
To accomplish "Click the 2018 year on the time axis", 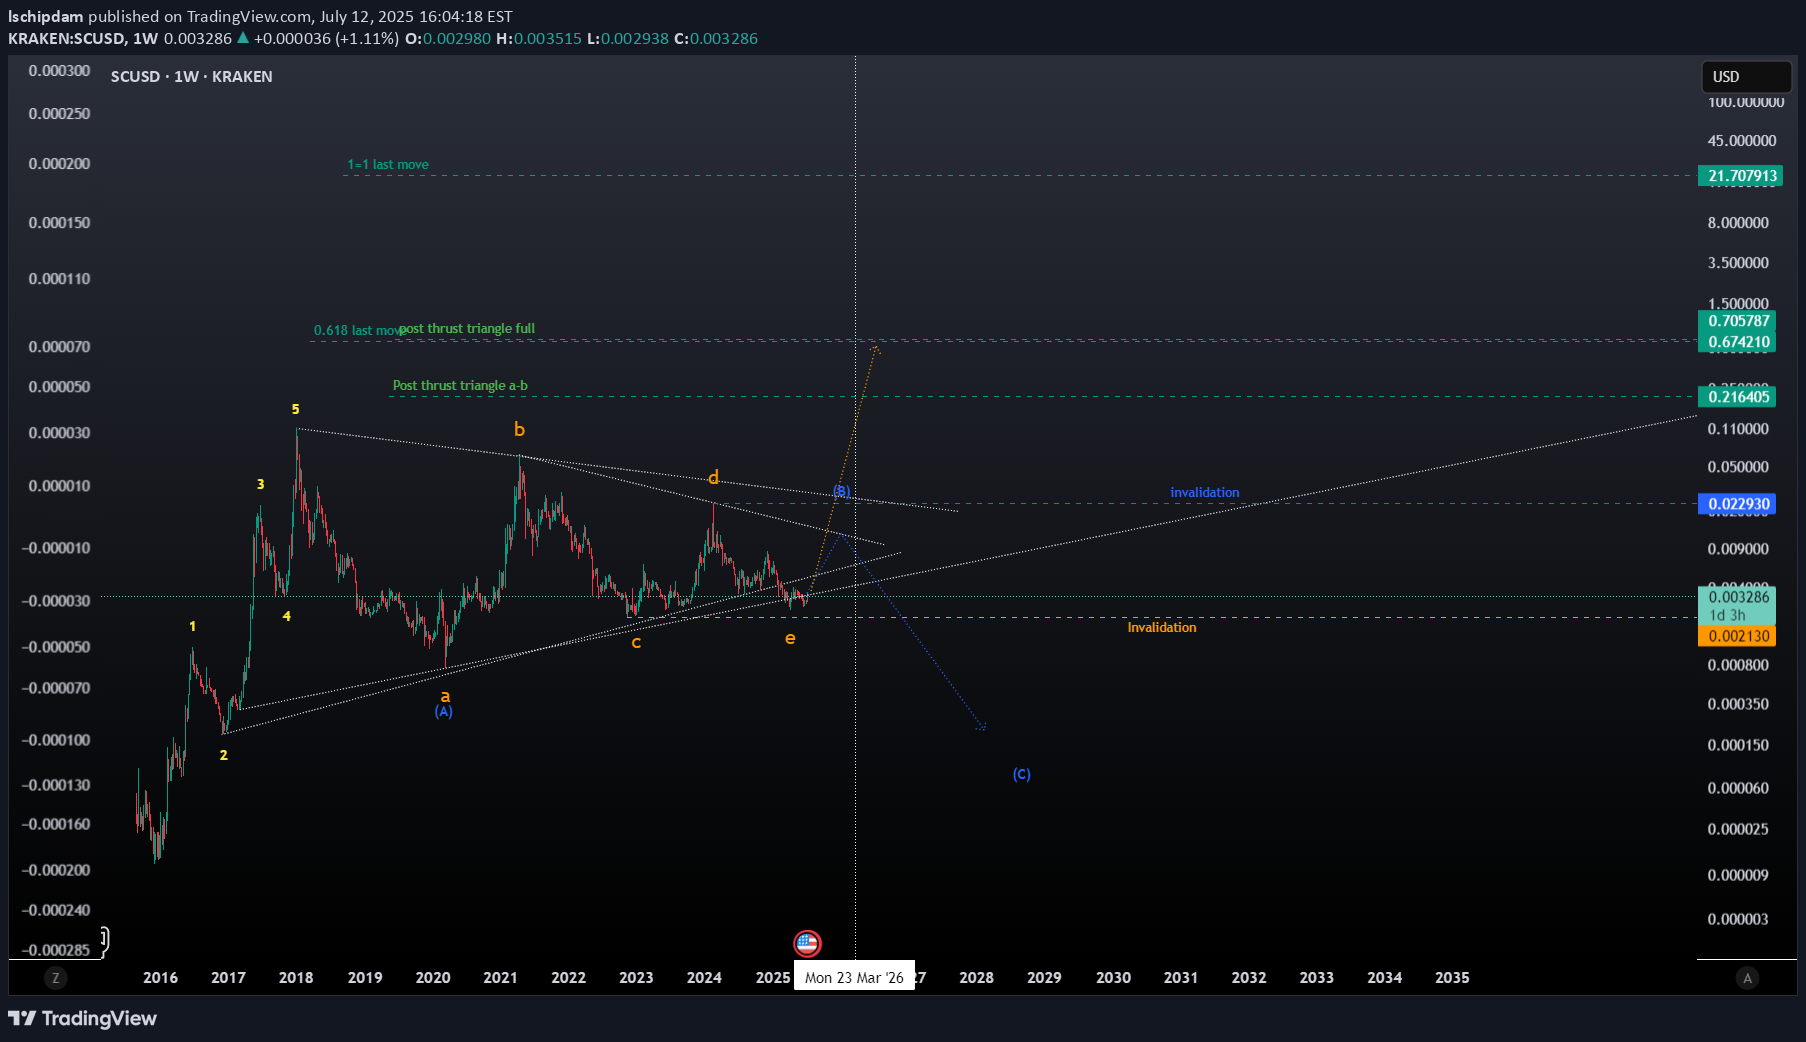I will pos(296,978).
